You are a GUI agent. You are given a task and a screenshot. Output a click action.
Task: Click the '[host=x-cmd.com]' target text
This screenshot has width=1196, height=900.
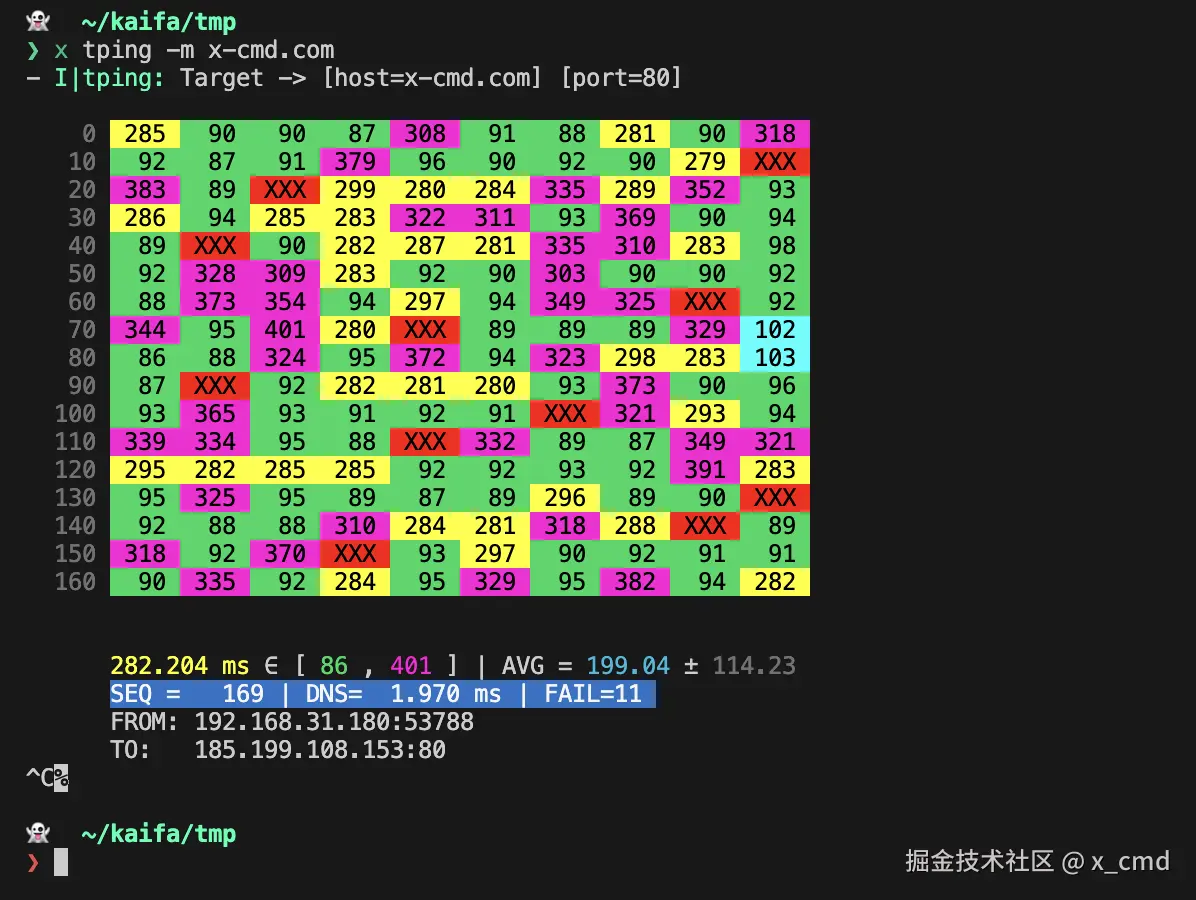click(432, 78)
